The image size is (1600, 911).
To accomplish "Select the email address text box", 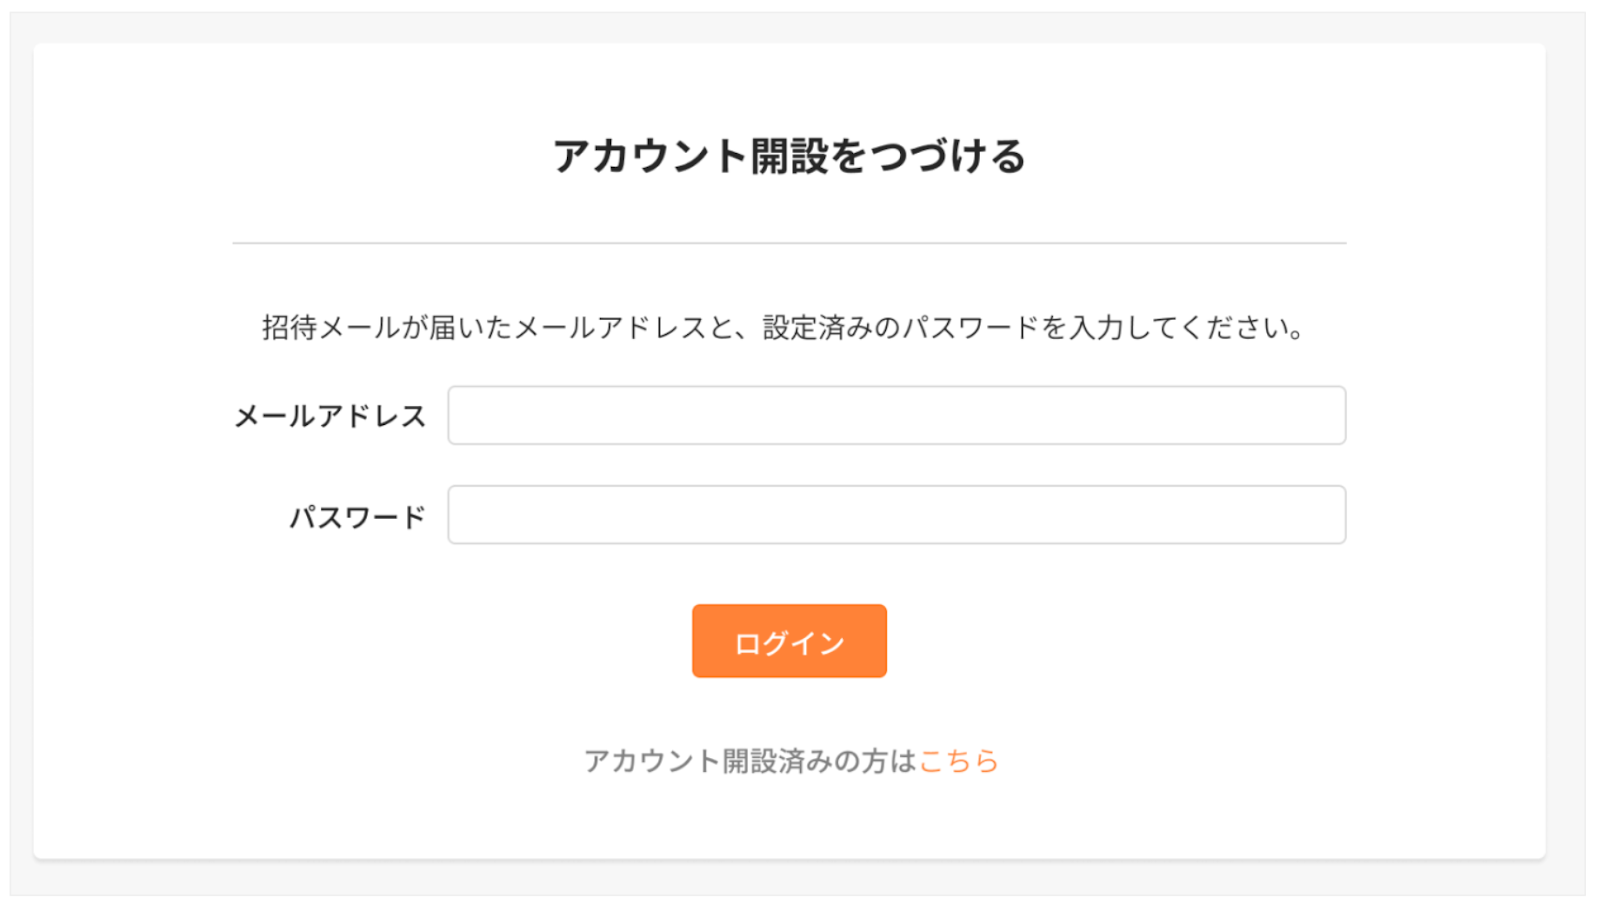I will [896, 415].
